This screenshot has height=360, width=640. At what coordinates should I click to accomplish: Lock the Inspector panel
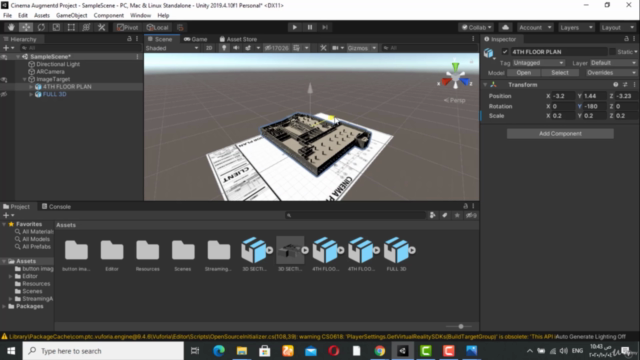pos(626,39)
